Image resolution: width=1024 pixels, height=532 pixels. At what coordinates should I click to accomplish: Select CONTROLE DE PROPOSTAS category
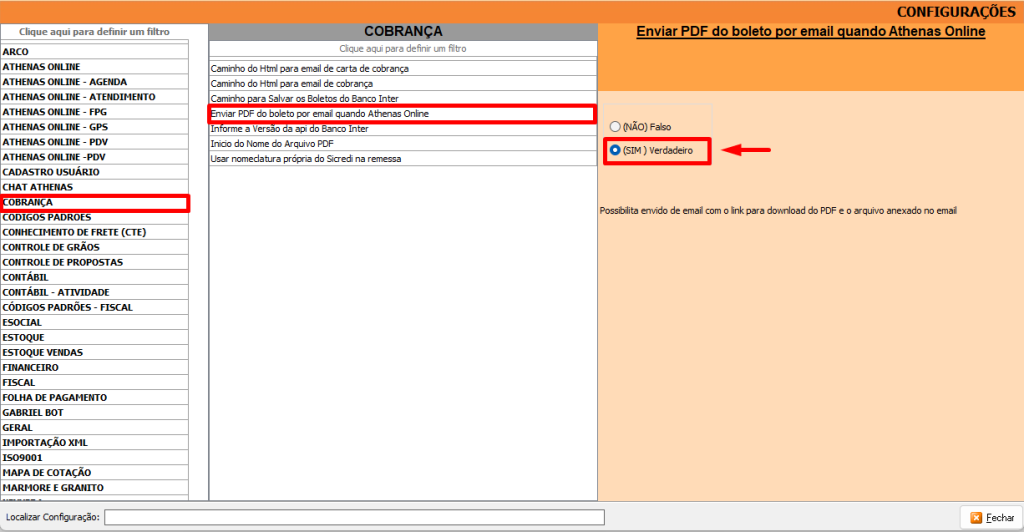click(x=95, y=262)
